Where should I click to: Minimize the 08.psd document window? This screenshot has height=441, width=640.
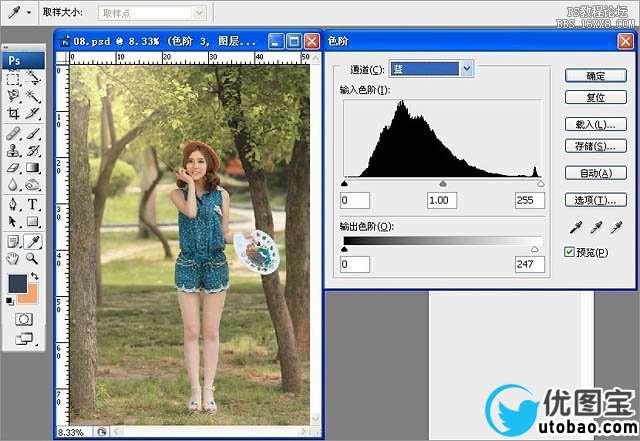[x=276, y=41]
